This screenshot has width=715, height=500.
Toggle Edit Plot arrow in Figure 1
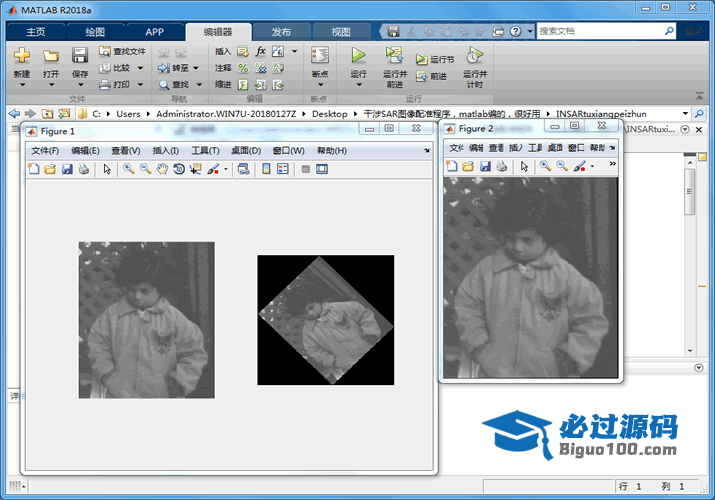[107, 169]
